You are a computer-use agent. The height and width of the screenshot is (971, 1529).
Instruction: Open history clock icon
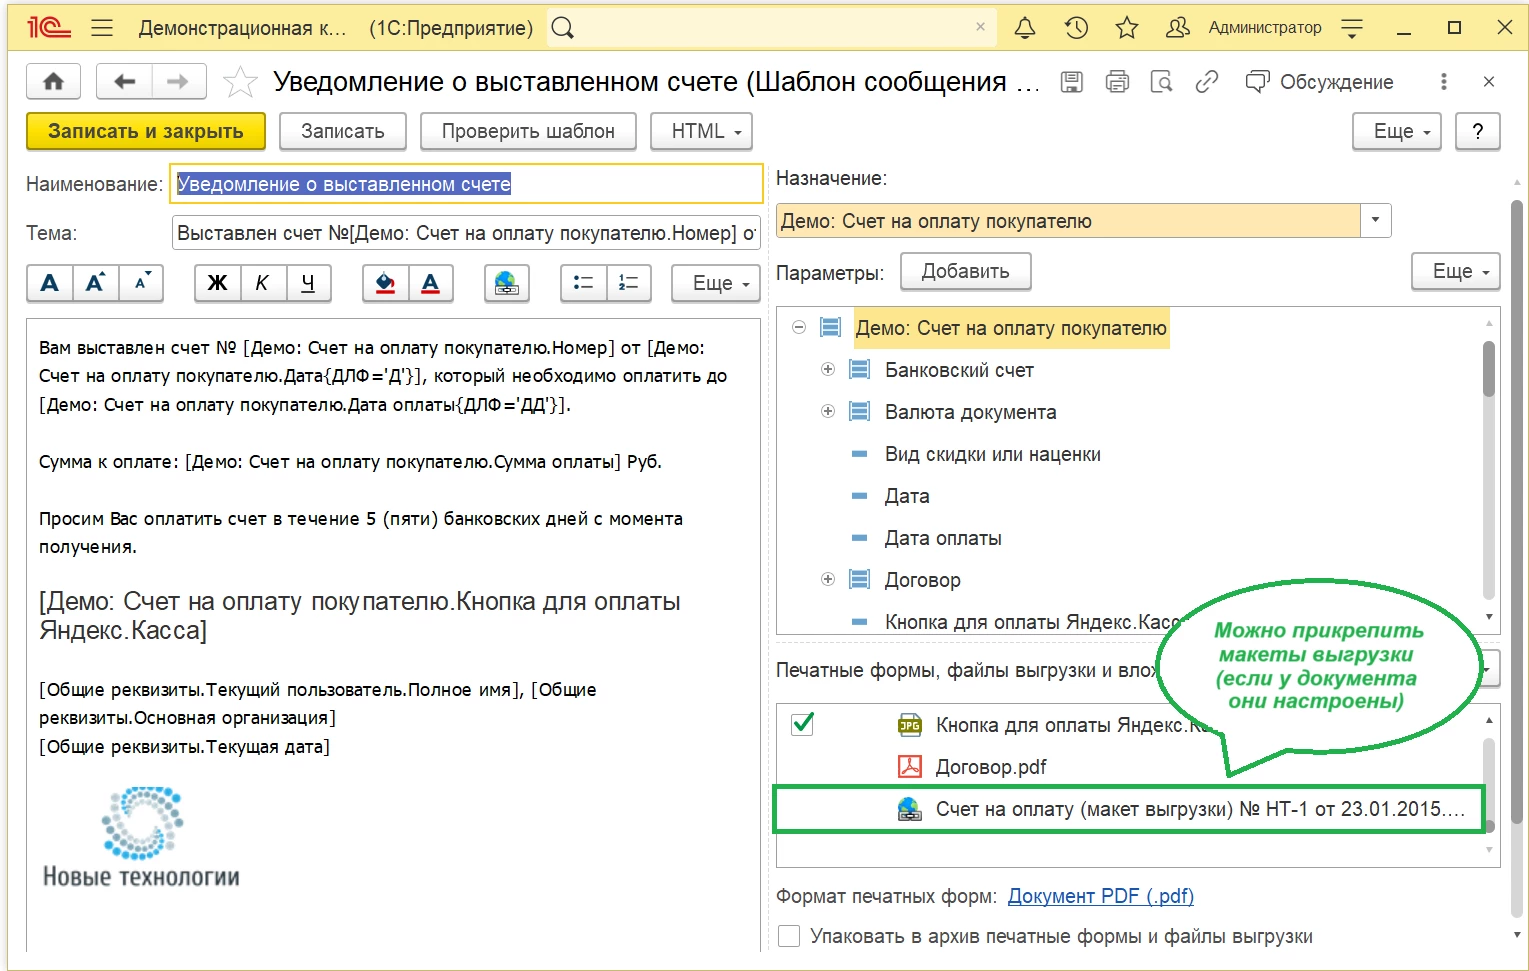[1076, 28]
